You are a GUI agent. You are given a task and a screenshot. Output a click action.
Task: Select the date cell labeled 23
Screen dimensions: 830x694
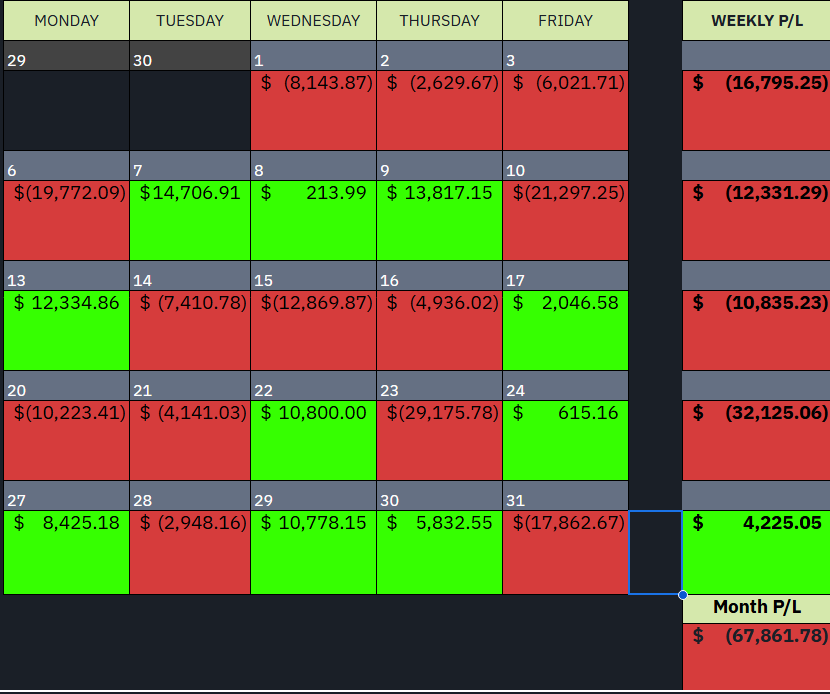tap(439, 386)
